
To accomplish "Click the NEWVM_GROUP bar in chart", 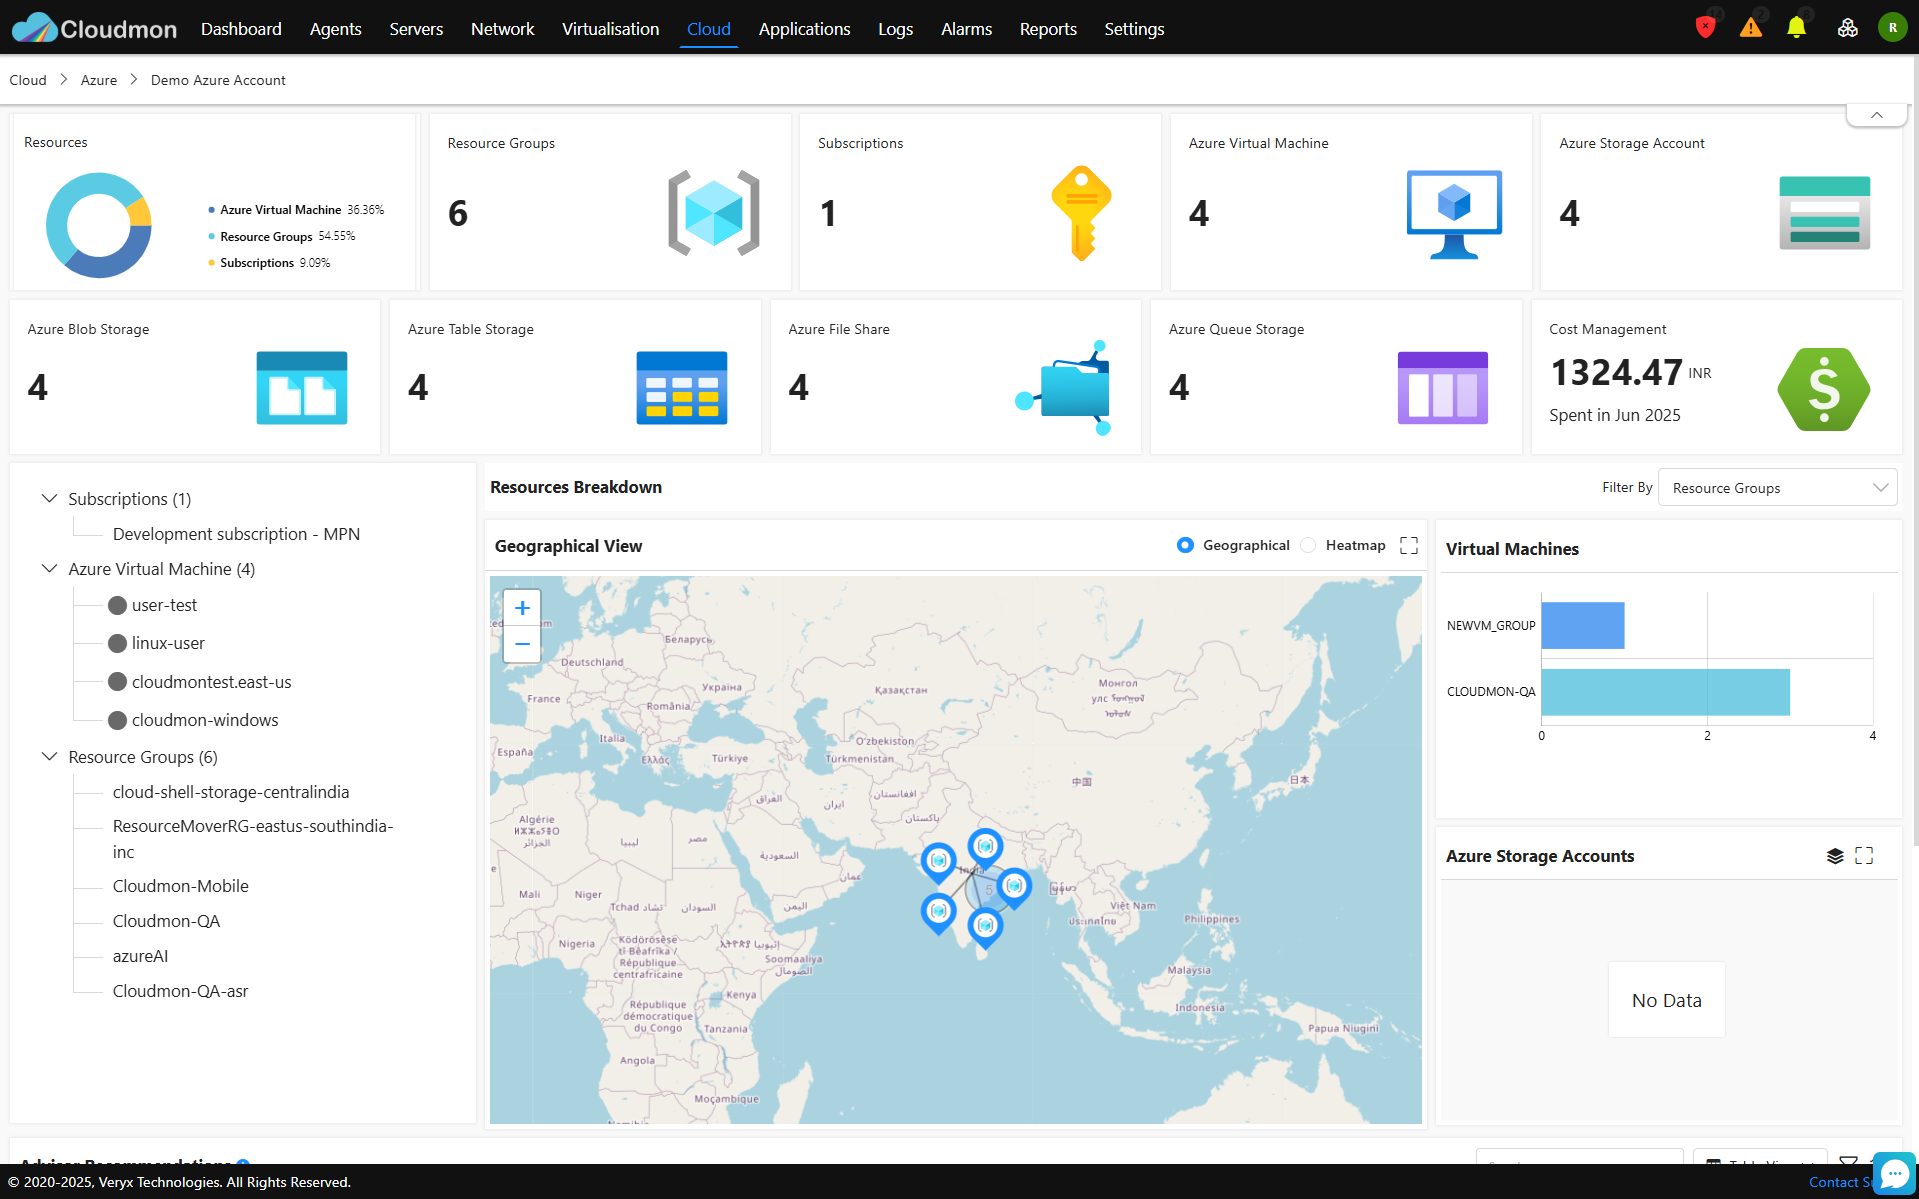I will click(1582, 625).
